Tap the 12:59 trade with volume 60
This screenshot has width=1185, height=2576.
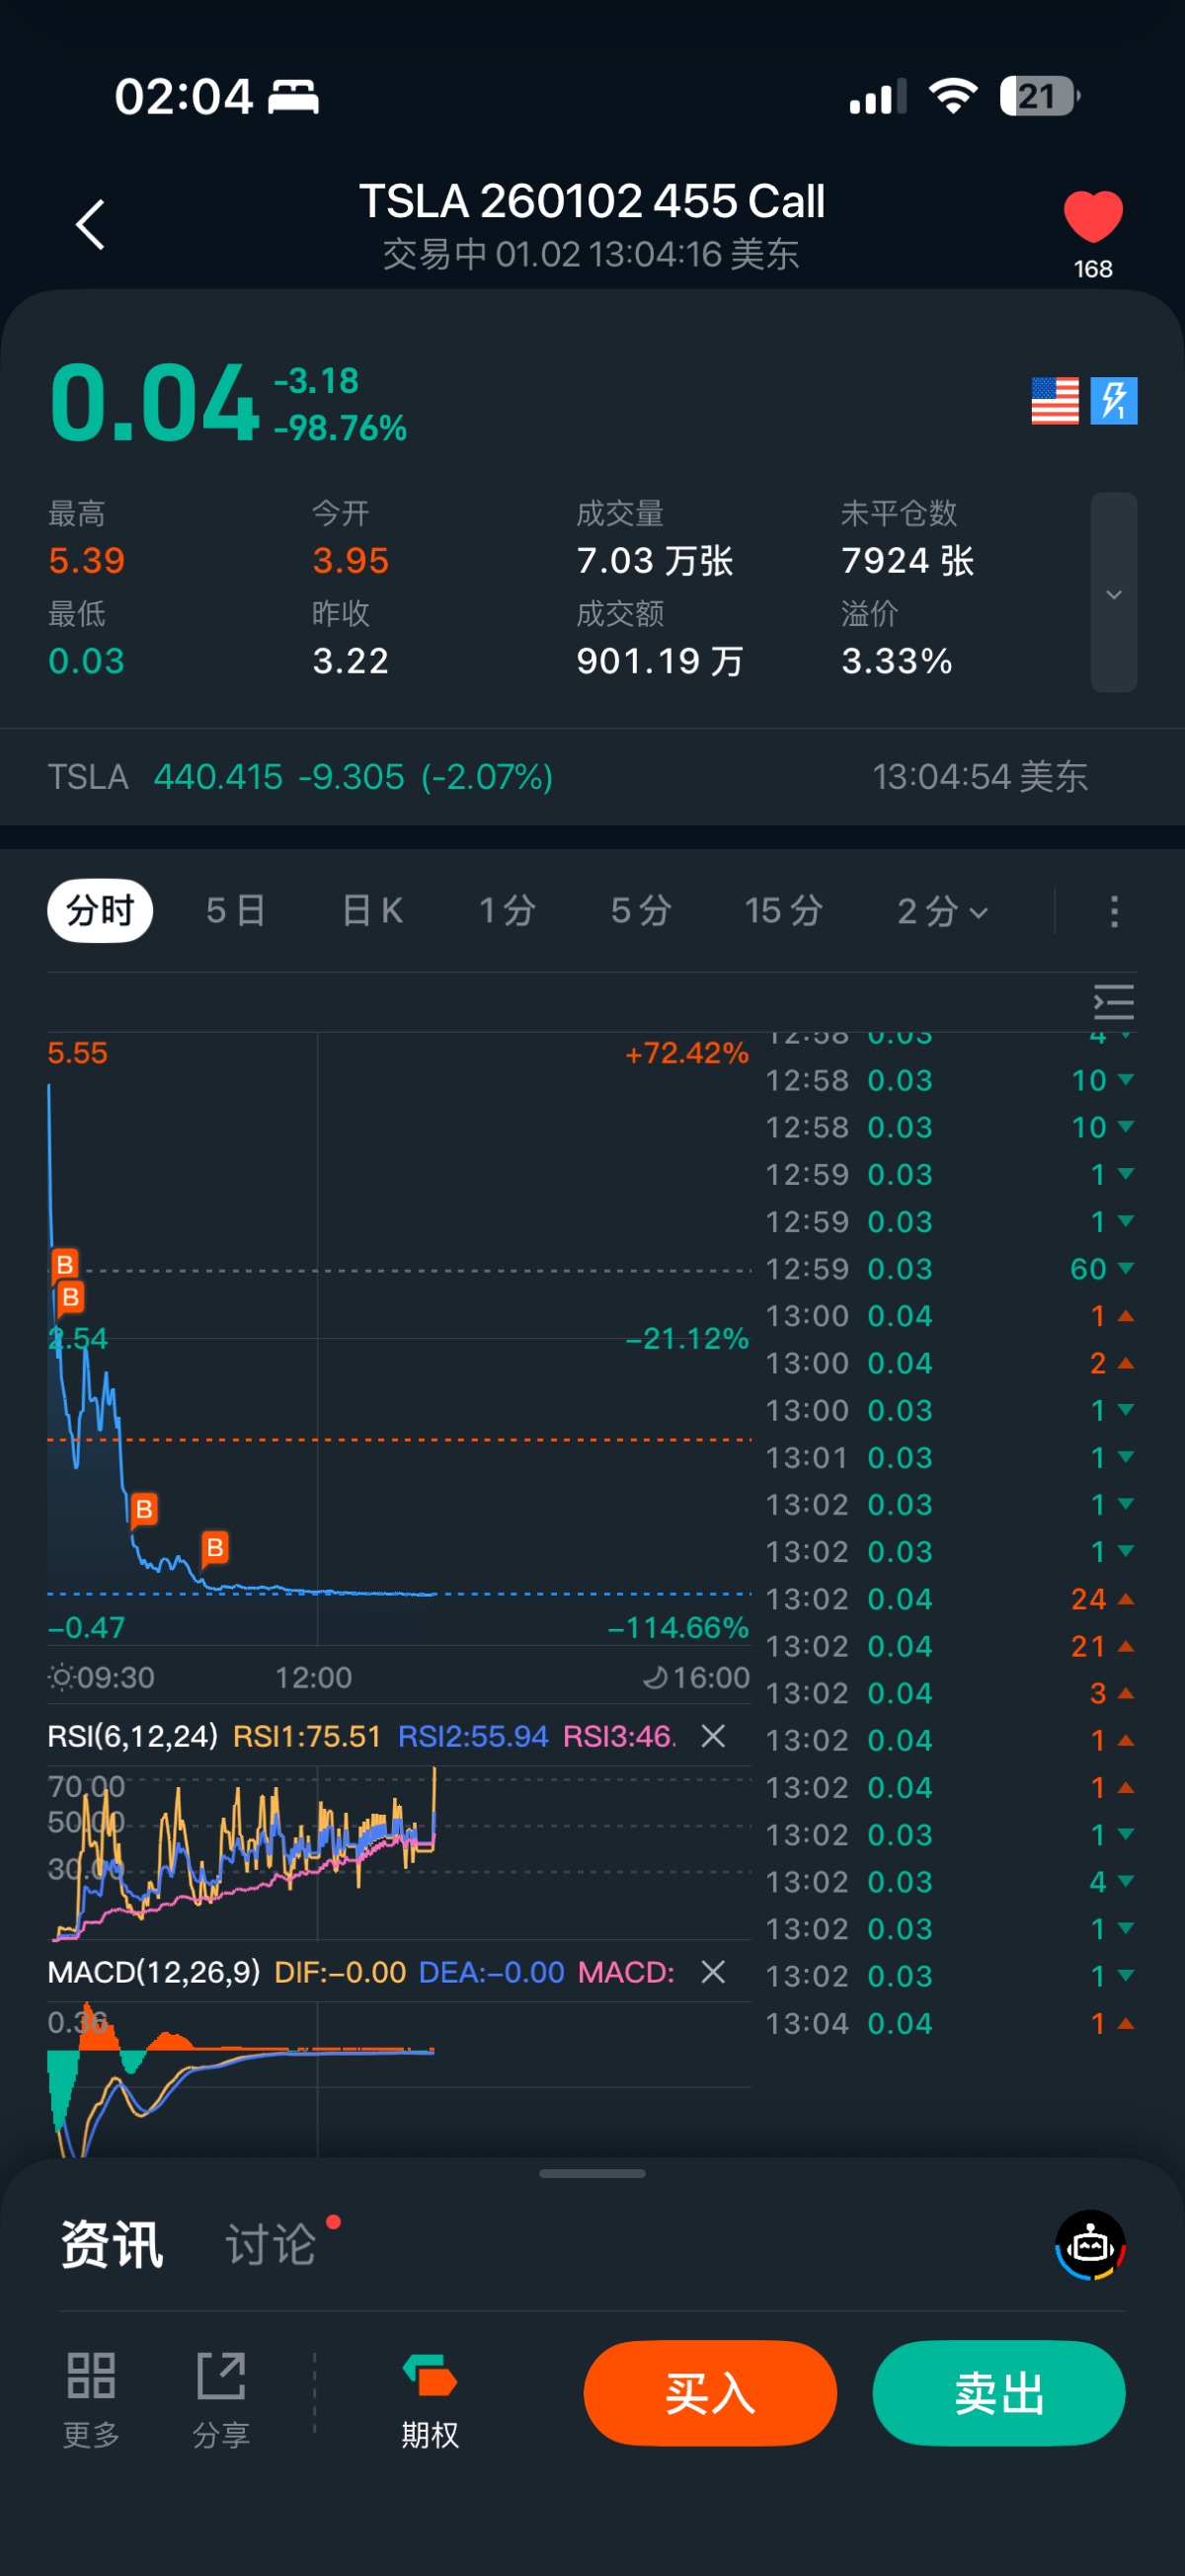click(950, 1269)
